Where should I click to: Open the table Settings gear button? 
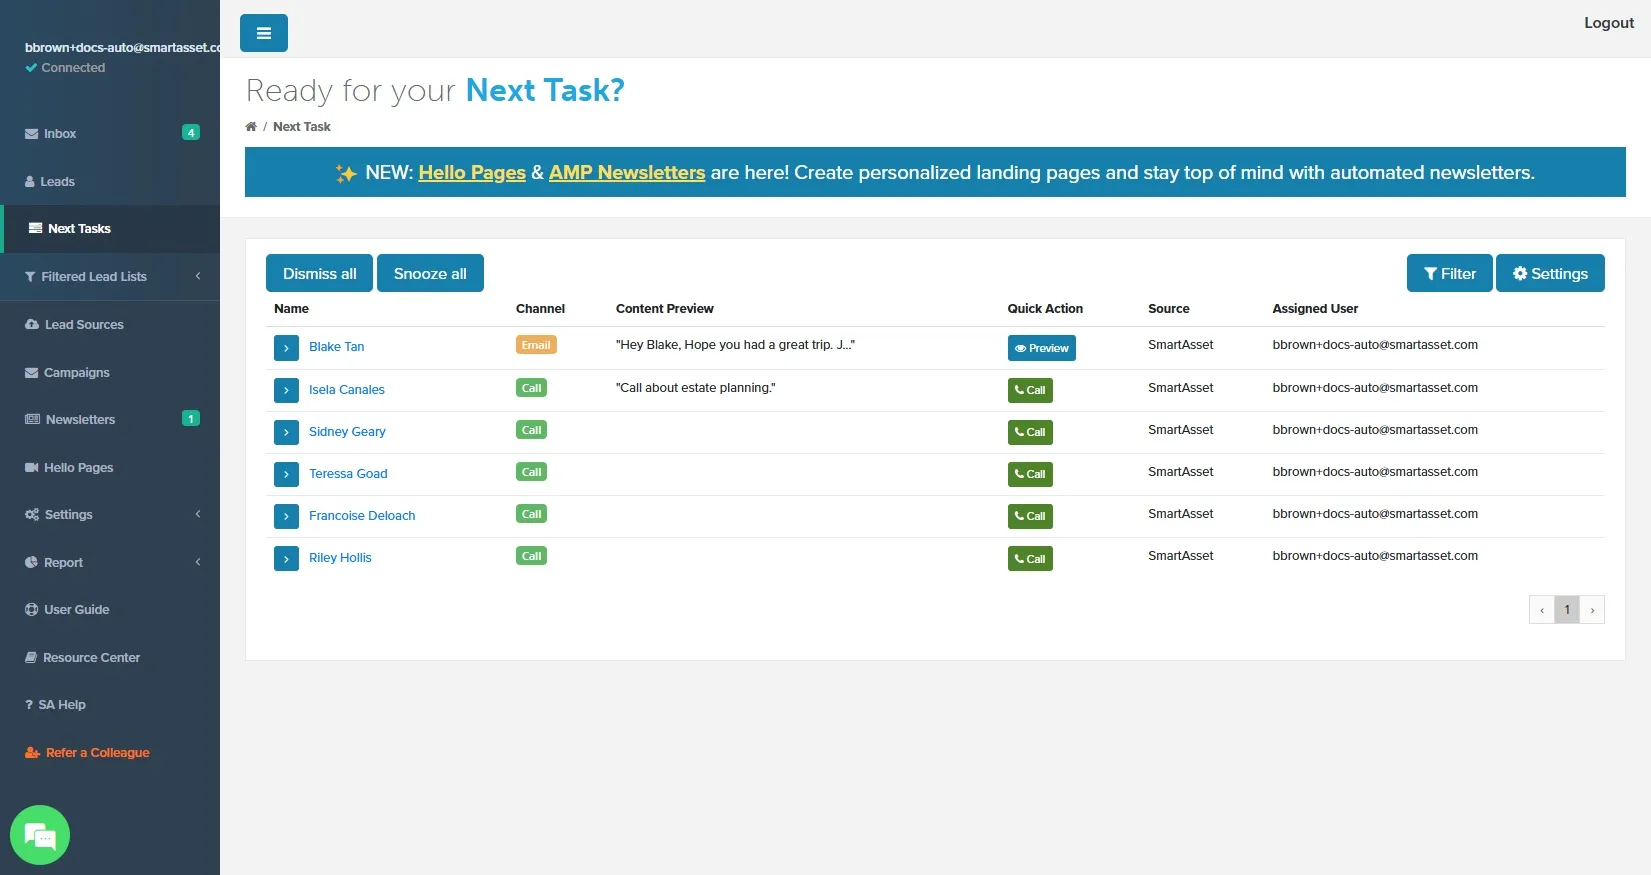[x=1550, y=273]
